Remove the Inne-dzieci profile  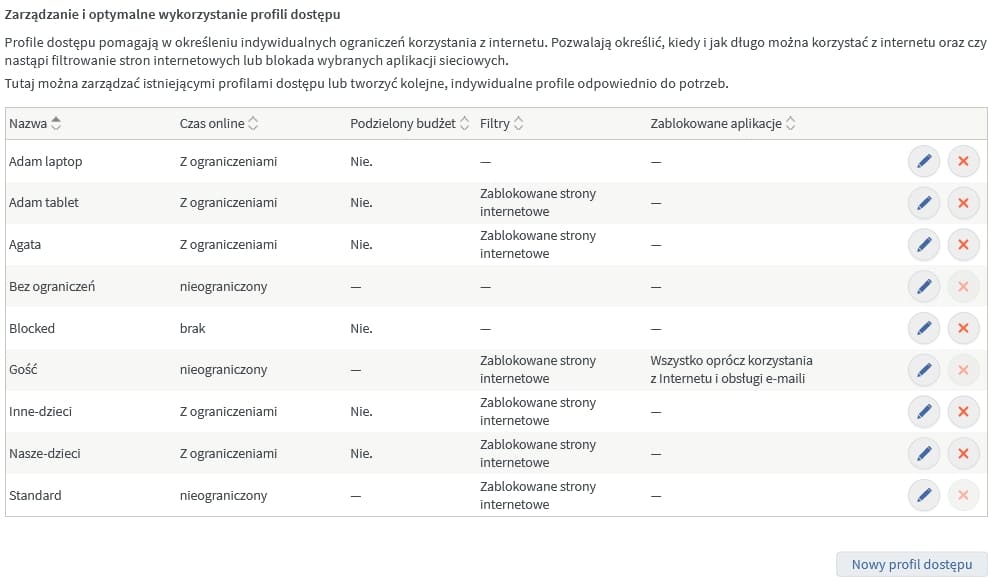pyautogui.click(x=963, y=411)
